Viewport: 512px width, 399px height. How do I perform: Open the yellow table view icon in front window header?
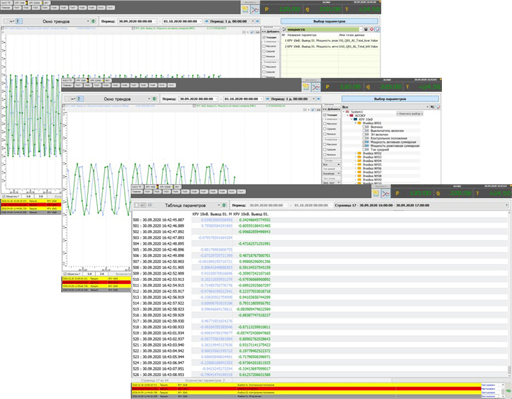(x=376, y=193)
